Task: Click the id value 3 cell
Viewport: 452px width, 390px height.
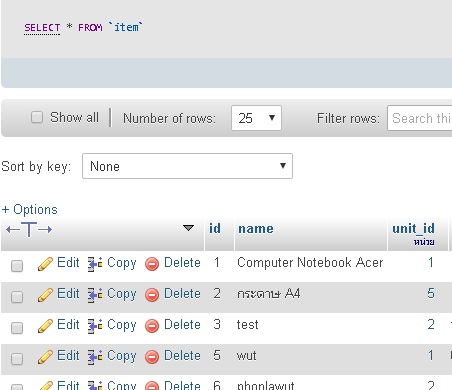Action: coord(217,325)
